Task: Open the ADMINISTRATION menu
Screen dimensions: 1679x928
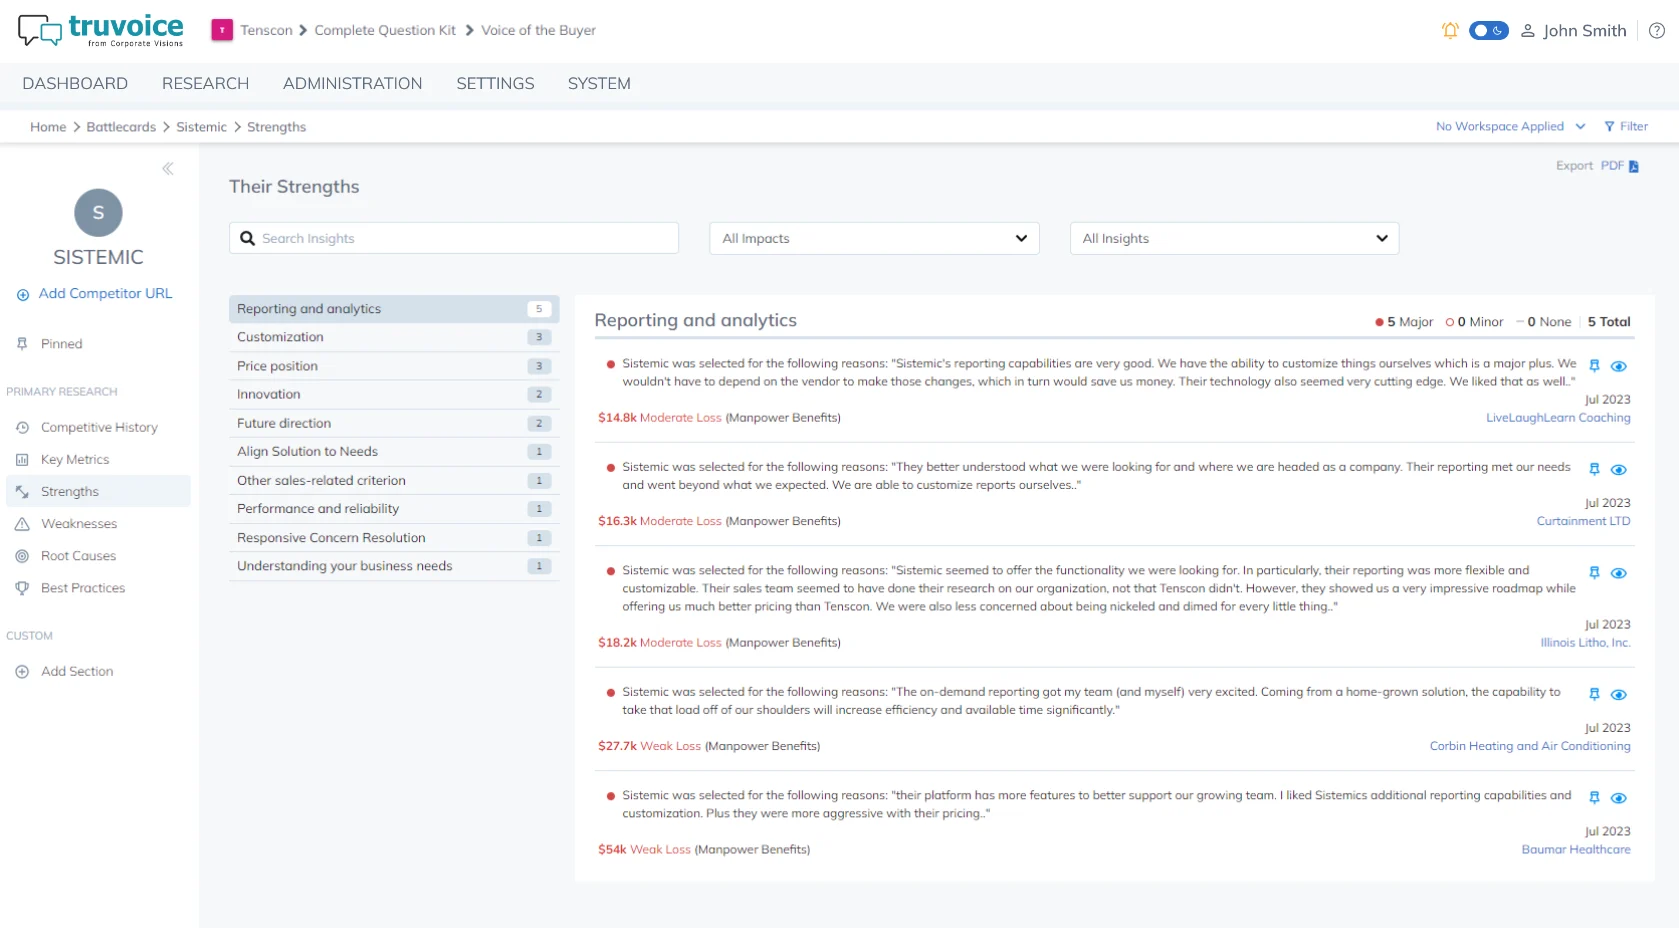Action: 352,84
